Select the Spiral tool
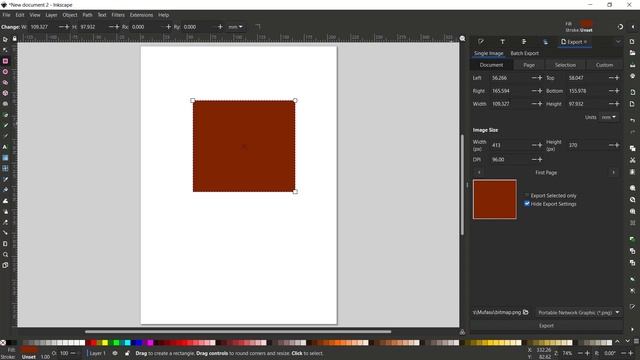 [5, 104]
